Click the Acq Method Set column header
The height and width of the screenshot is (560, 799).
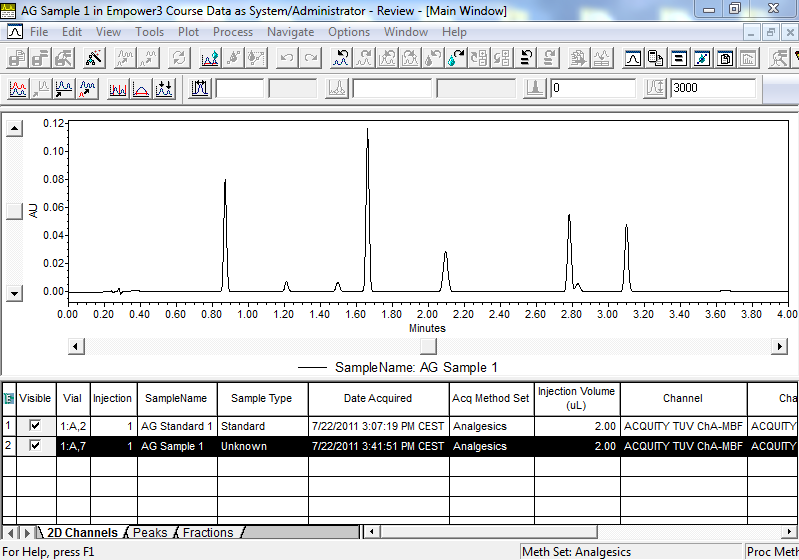[491, 398]
